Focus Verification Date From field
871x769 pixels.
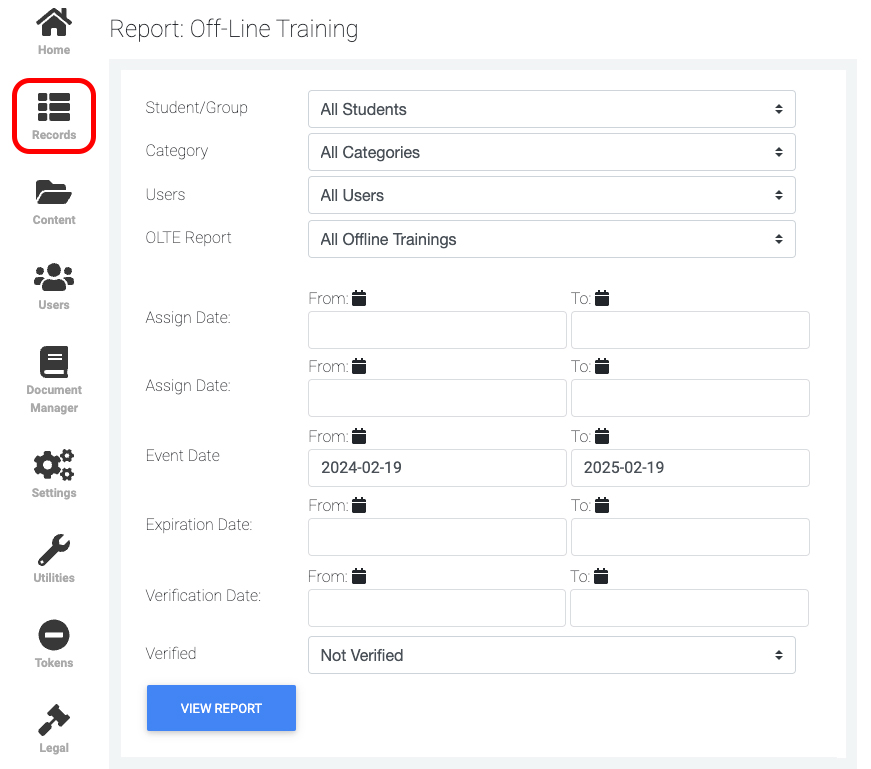(x=437, y=608)
